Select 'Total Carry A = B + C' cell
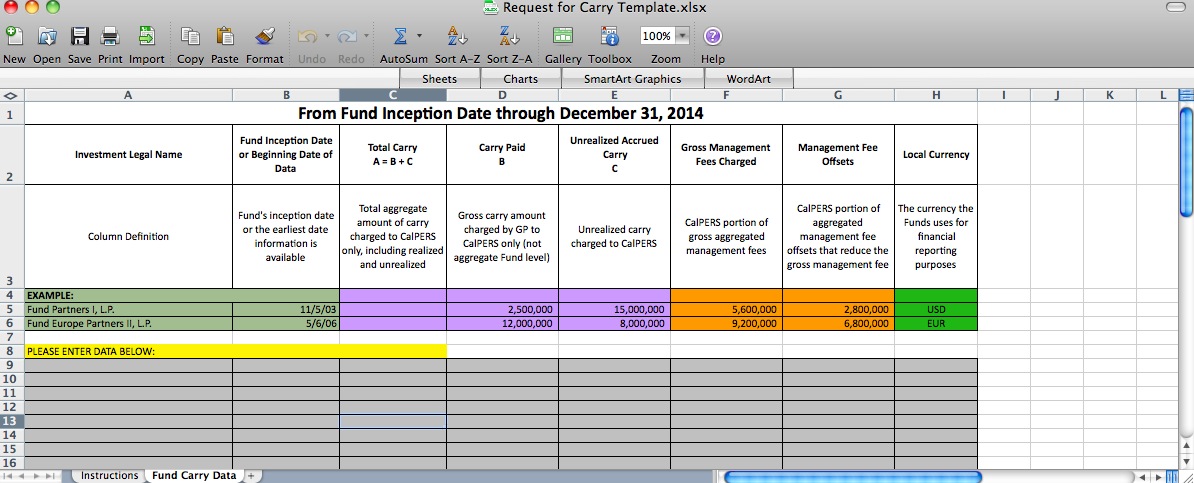The image size is (1194, 483). pyautogui.click(x=393, y=155)
